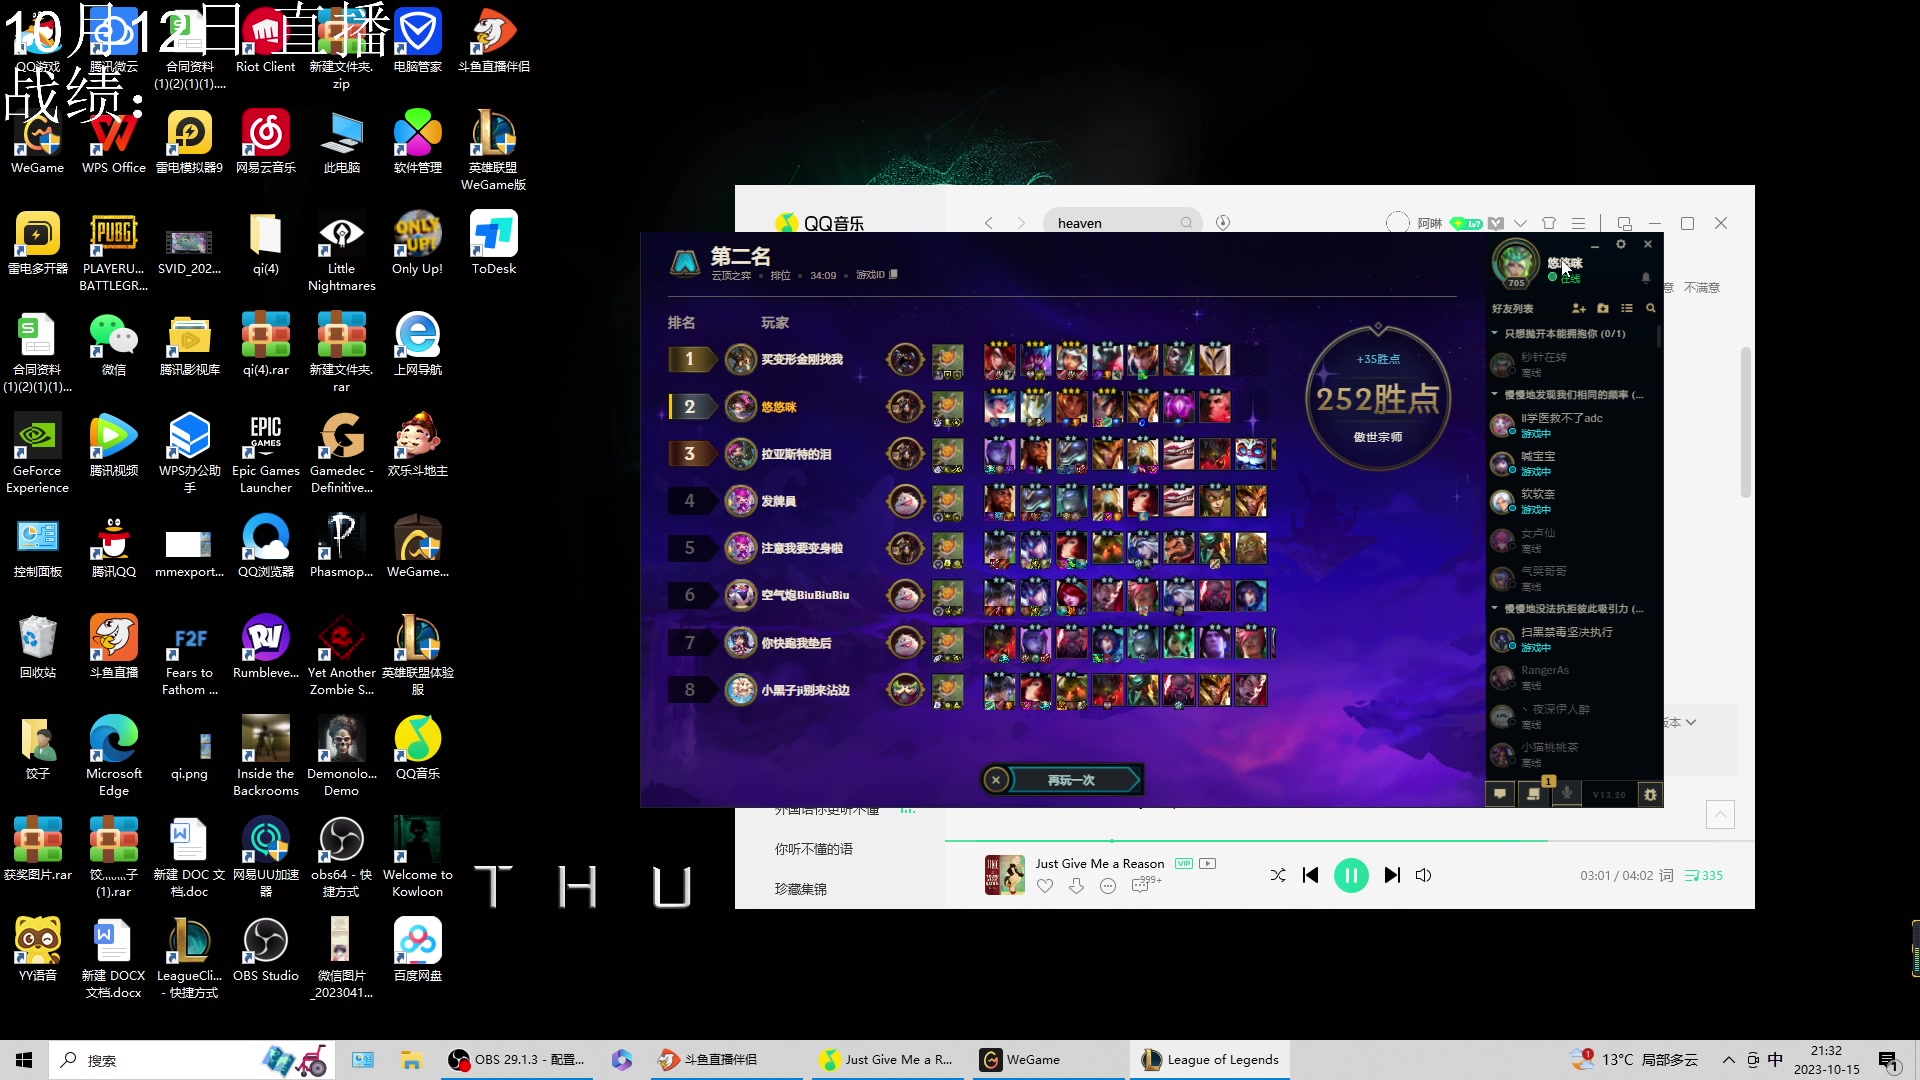Open the current song album cover
1920x1080 pixels.
[1005, 875]
